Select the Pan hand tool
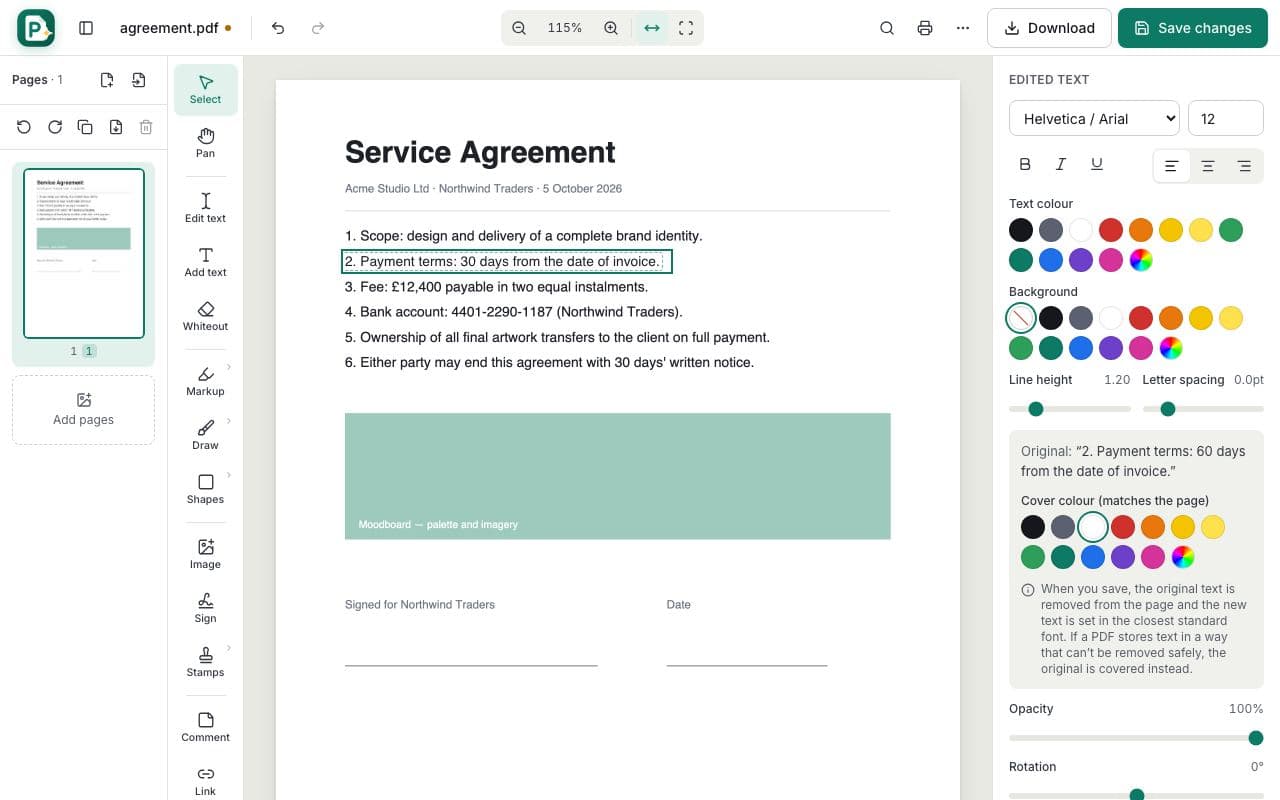The image size is (1280, 800). tap(205, 143)
